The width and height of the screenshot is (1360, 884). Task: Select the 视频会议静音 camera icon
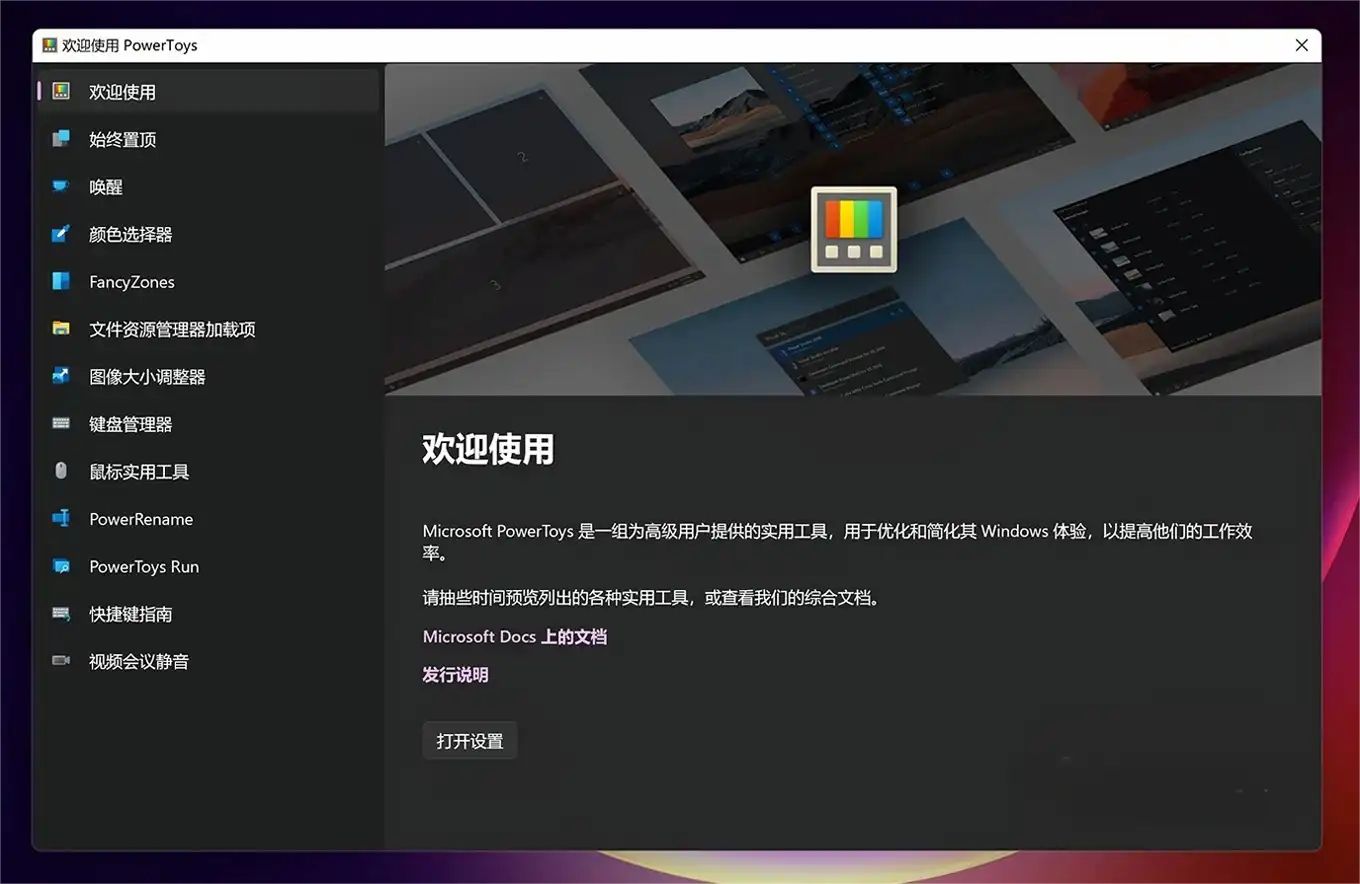pos(61,661)
